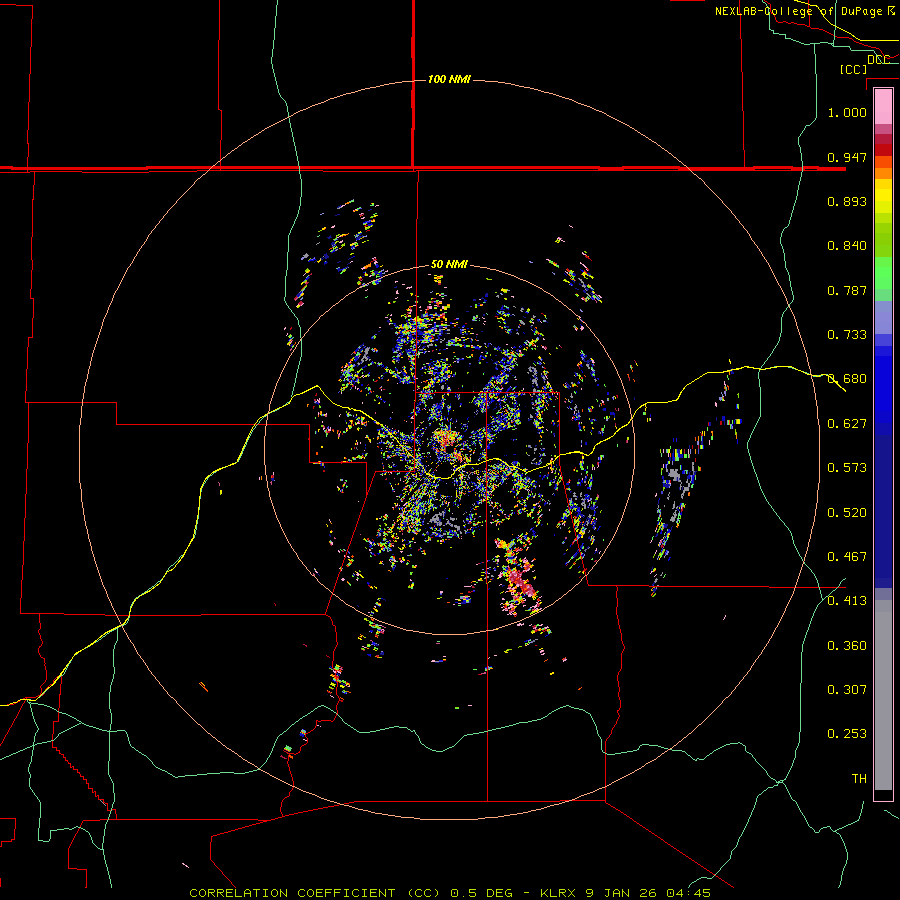
Task: Click the TH threshold label on legend
Action: tap(859, 778)
